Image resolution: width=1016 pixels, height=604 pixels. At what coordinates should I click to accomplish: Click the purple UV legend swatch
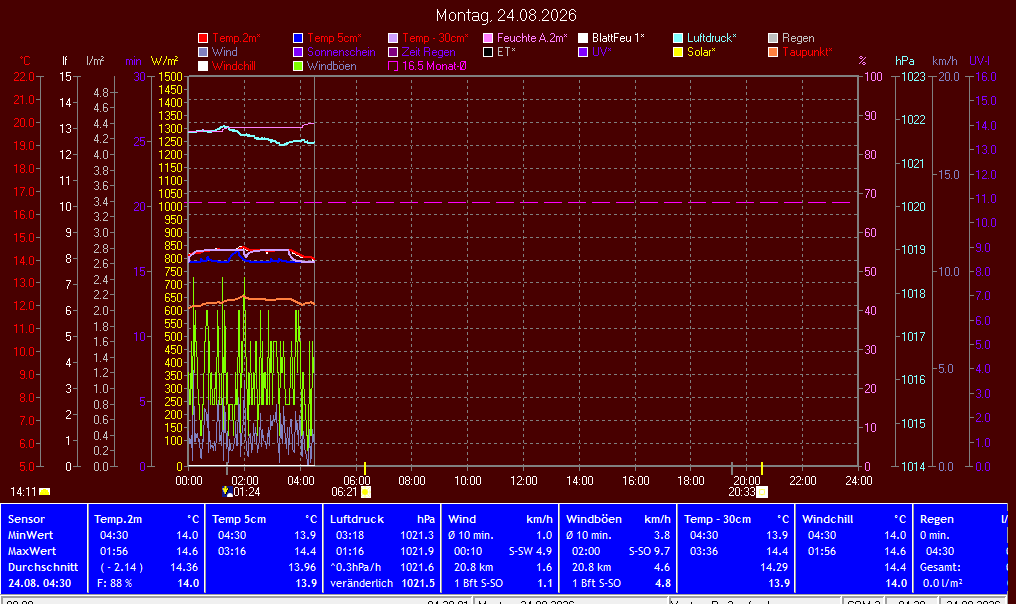(x=583, y=52)
